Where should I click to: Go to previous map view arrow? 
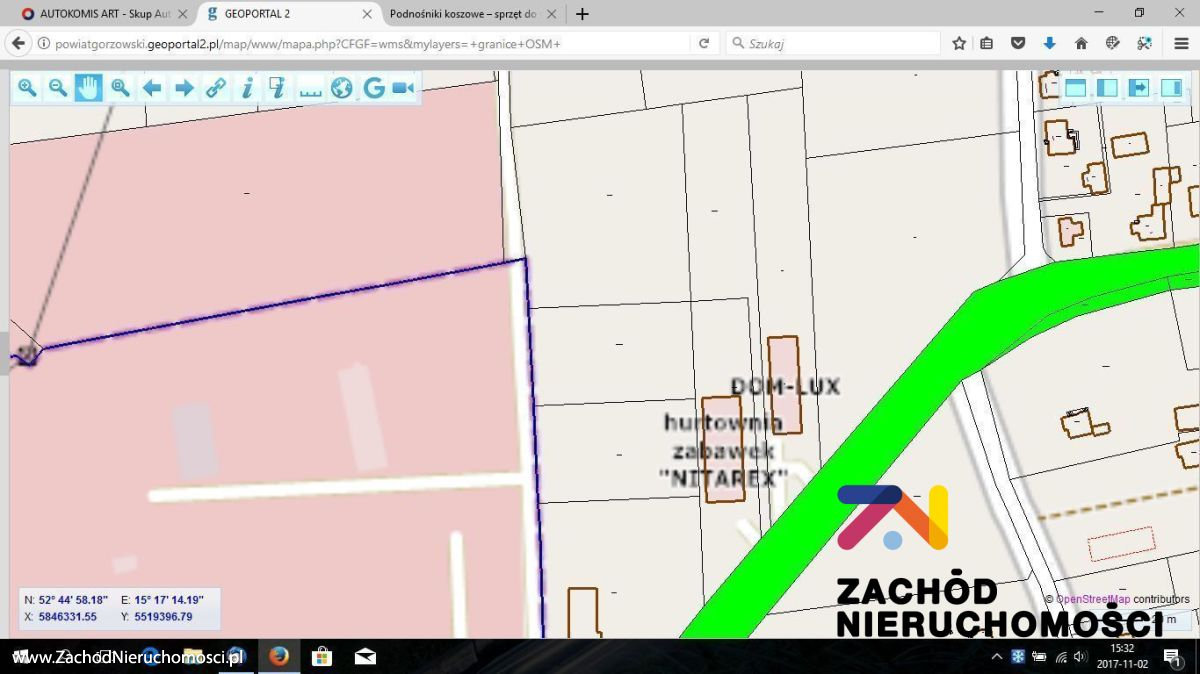152,88
